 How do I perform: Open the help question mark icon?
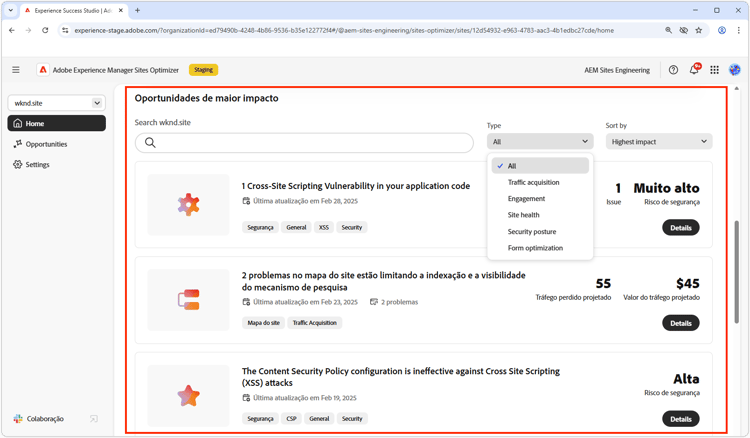673,70
